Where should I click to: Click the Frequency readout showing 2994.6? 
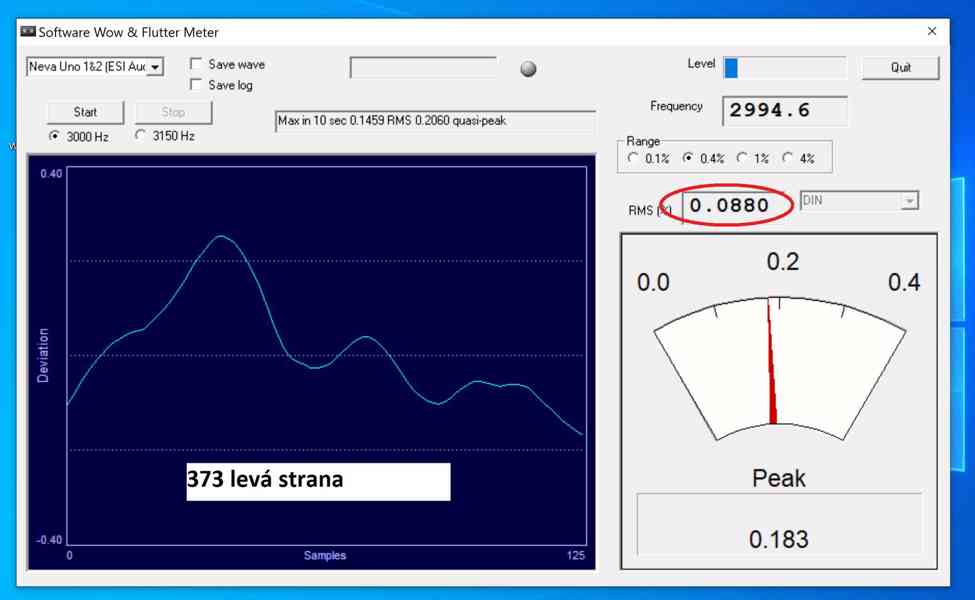pyautogui.click(x=784, y=111)
